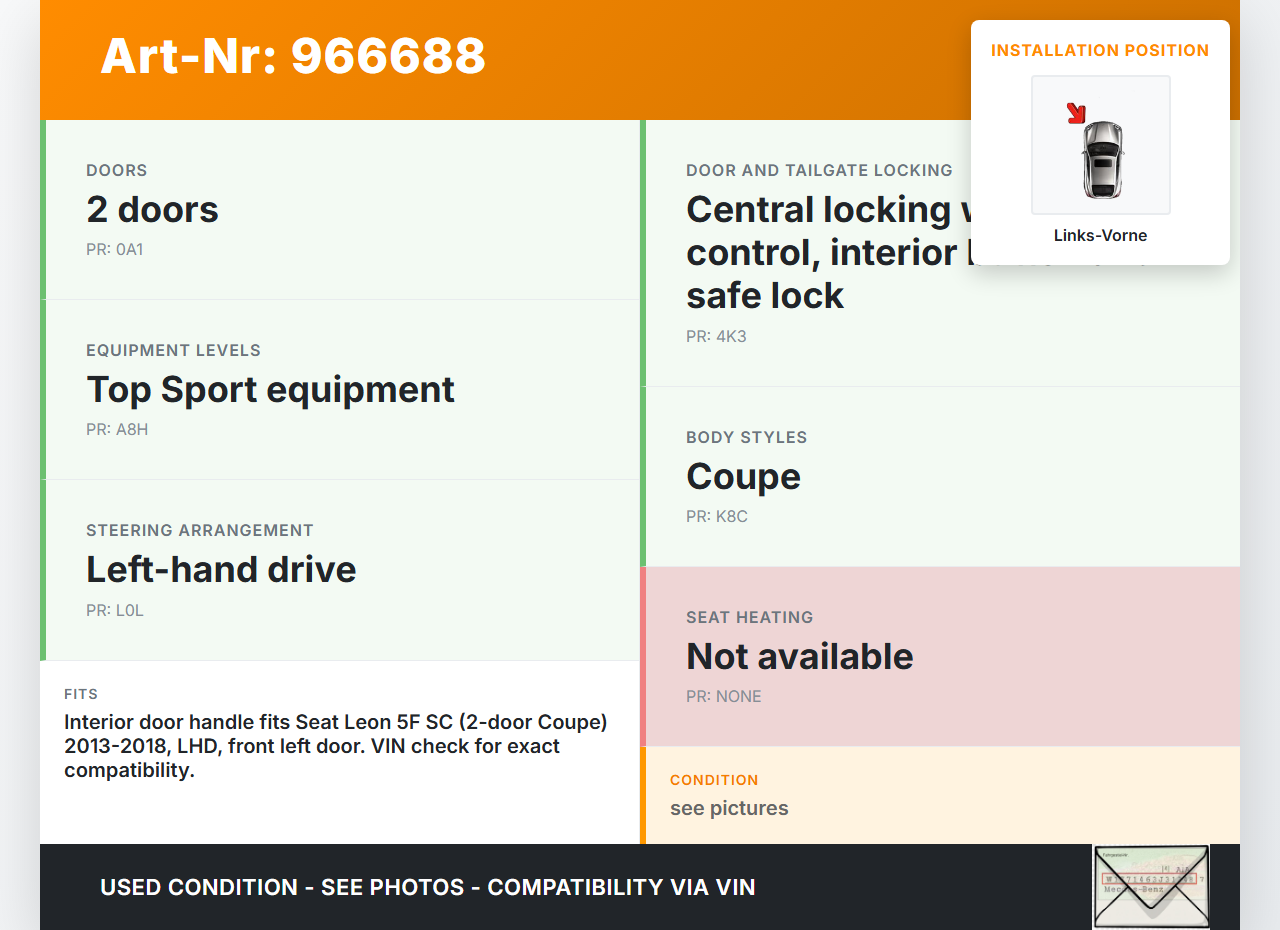Click the Central locking description text

point(820,252)
